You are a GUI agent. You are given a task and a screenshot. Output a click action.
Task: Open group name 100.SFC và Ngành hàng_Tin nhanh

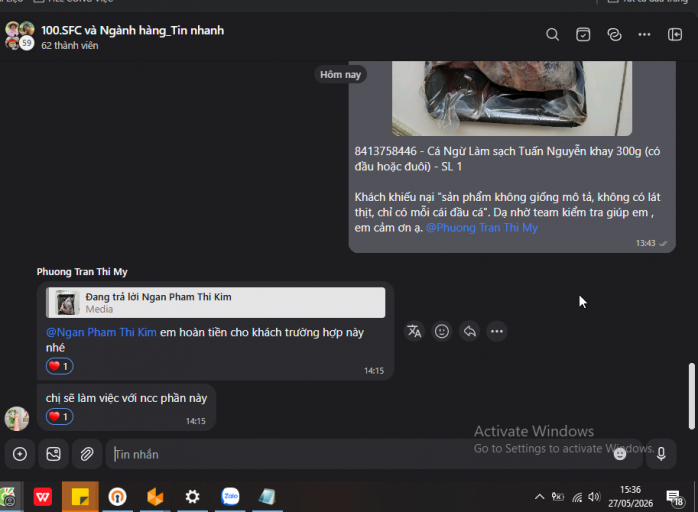coord(133,30)
